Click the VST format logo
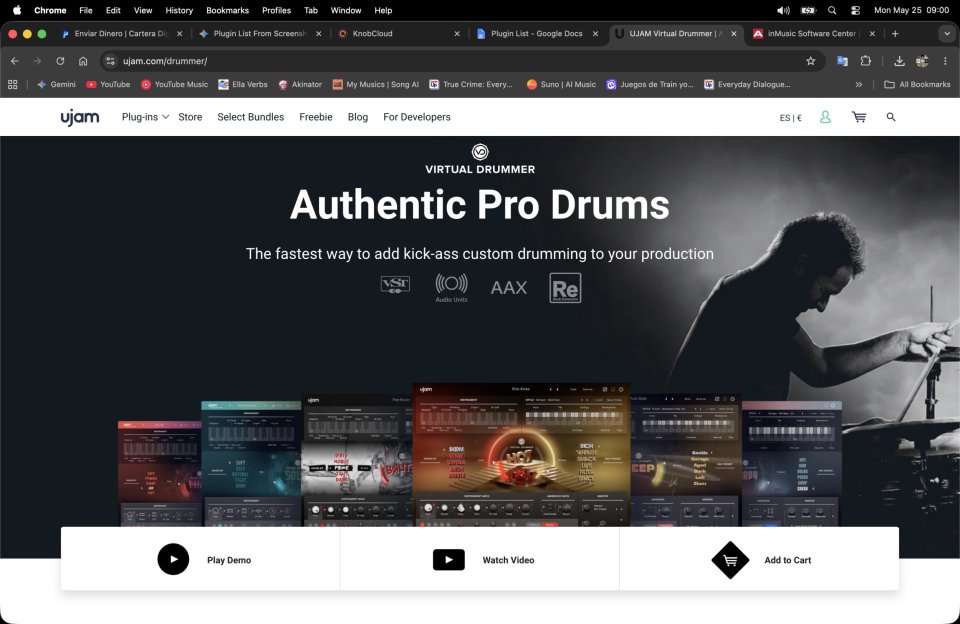The height and width of the screenshot is (624, 960). pos(395,285)
